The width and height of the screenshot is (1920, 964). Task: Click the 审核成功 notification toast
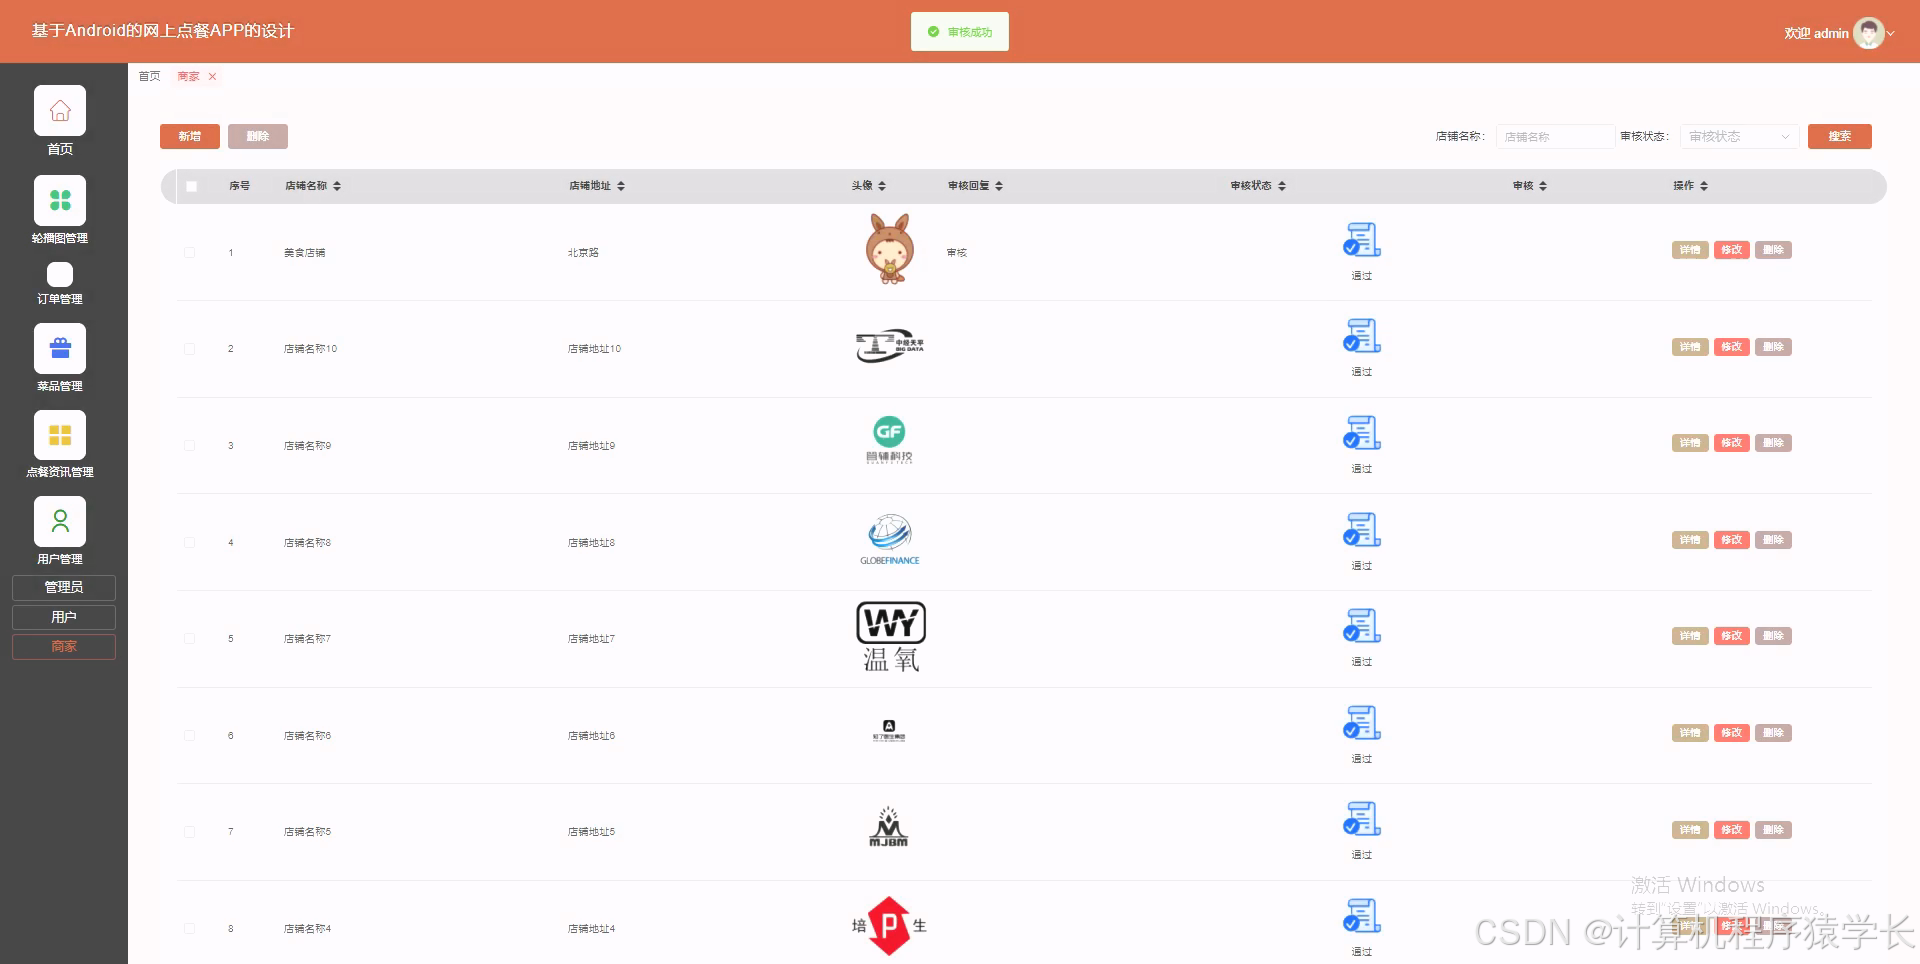960,32
